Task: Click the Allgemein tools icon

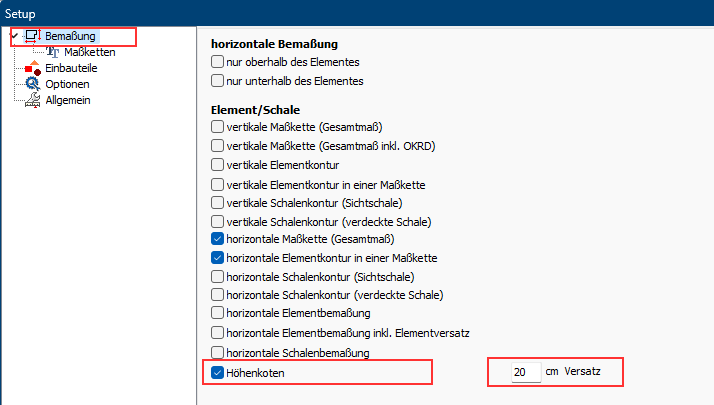Action: [x=33, y=100]
